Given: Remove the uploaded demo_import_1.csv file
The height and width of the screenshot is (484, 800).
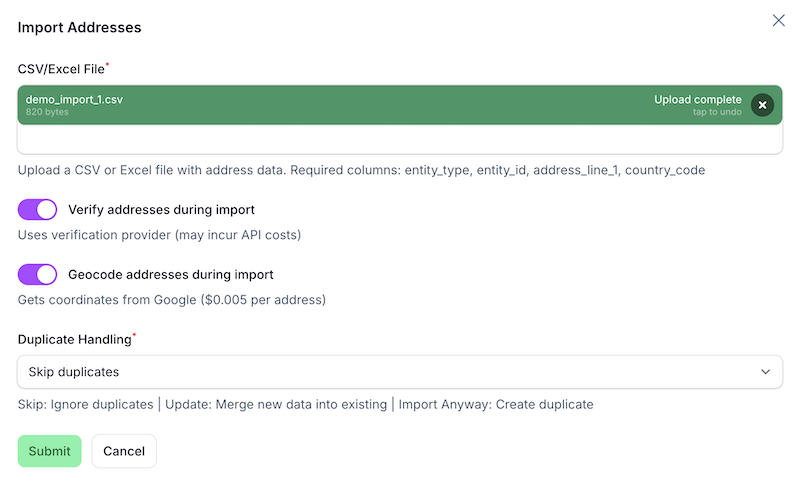Looking at the screenshot, I should (x=762, y=105).
